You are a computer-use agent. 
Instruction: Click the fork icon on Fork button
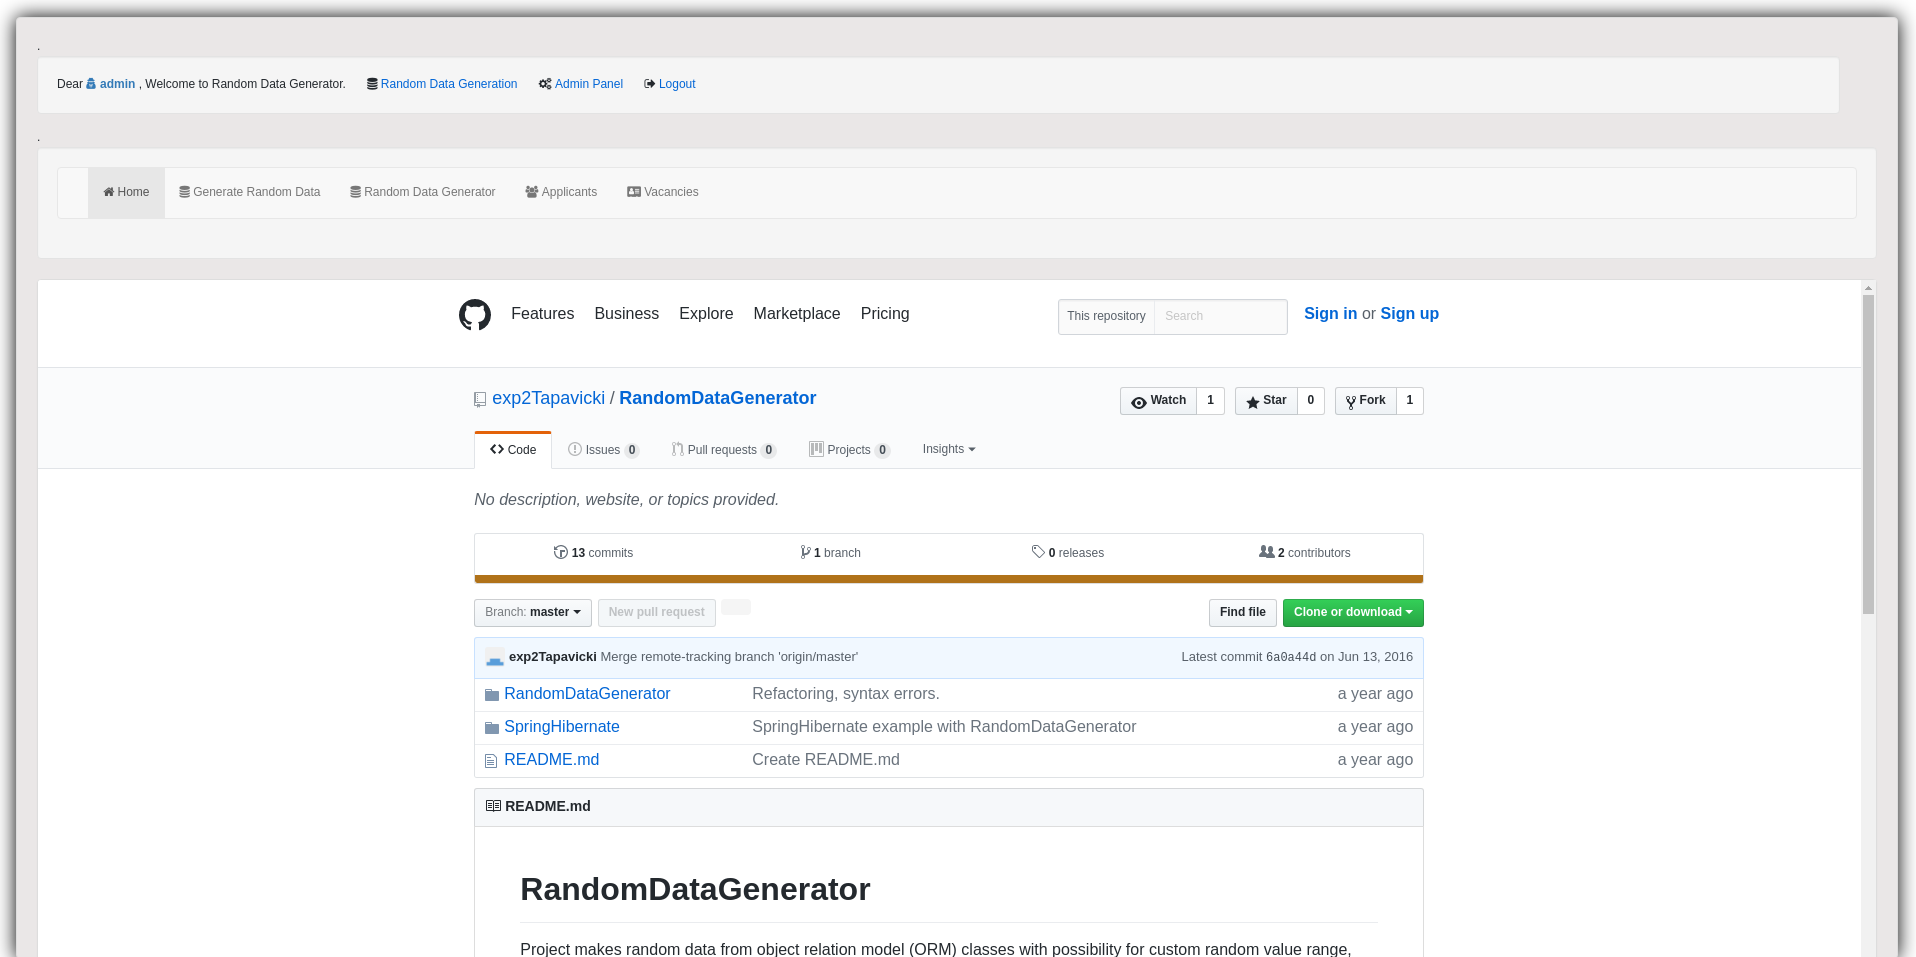click(x=1351, y=402)
